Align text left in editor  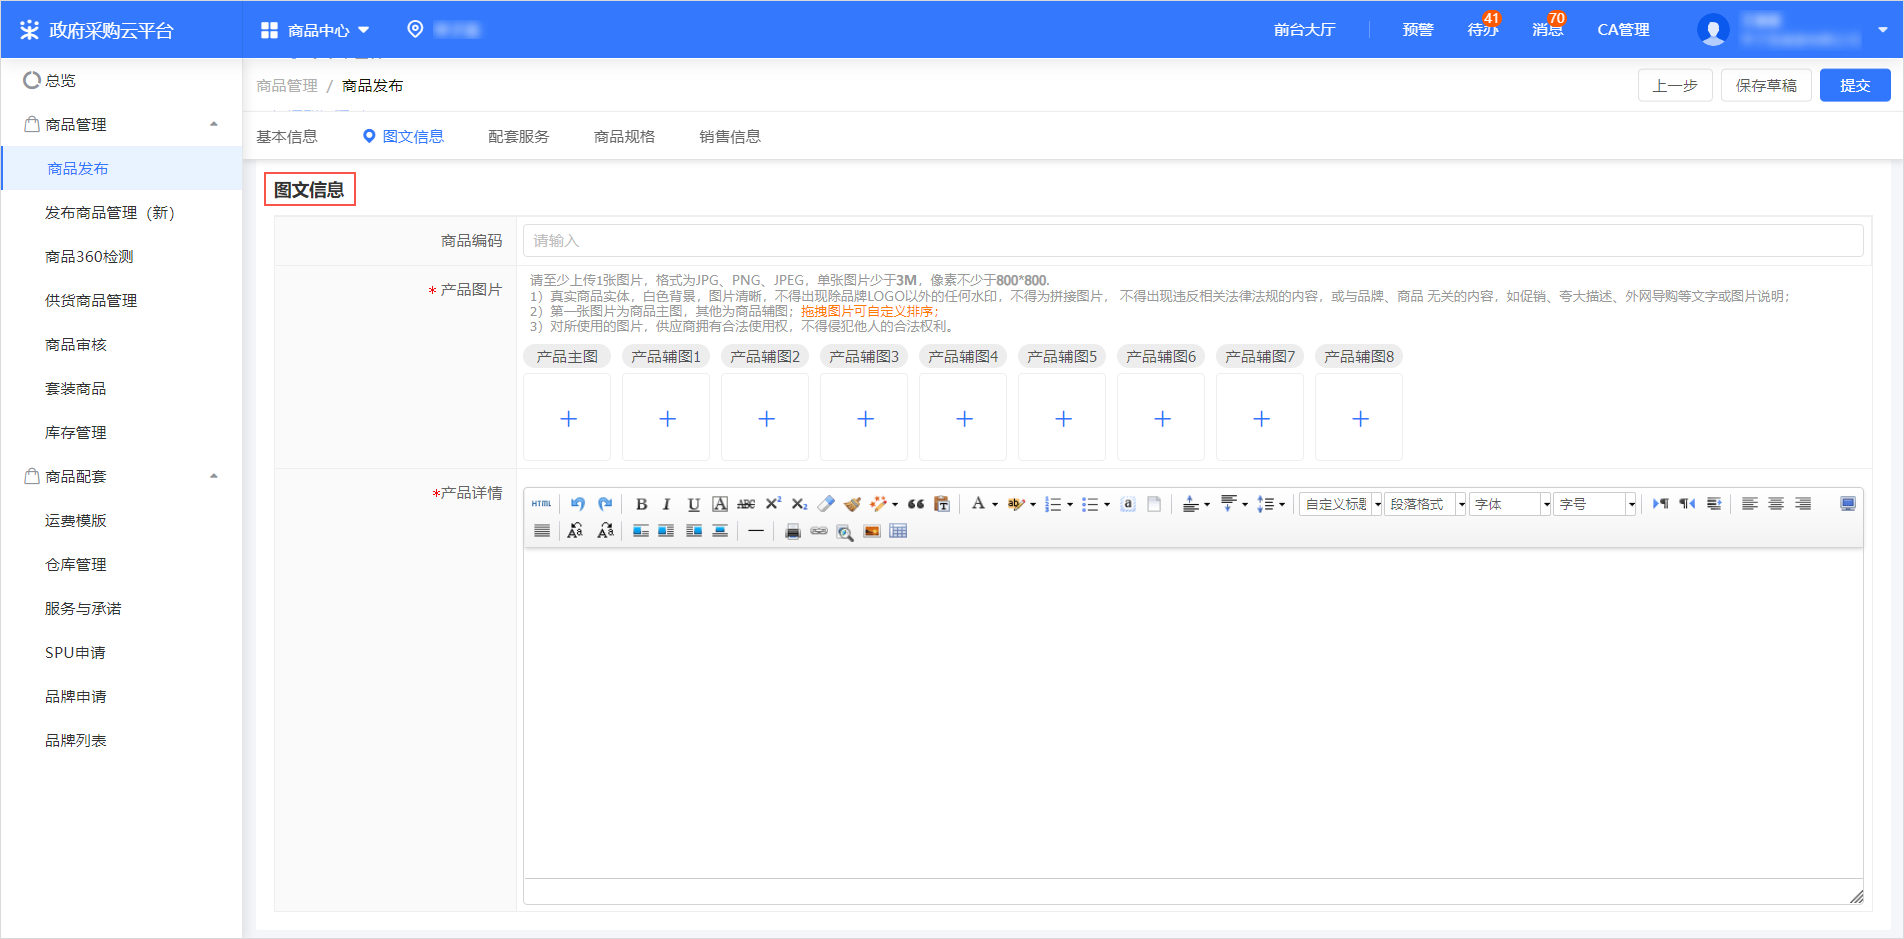[x=1750, y=504]
